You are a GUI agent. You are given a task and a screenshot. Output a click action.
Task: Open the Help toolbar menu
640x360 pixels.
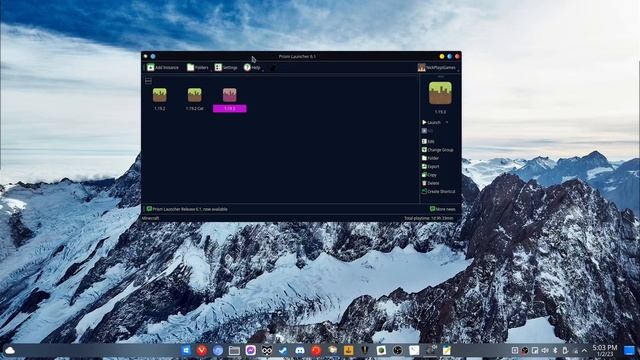coord(252,68)
